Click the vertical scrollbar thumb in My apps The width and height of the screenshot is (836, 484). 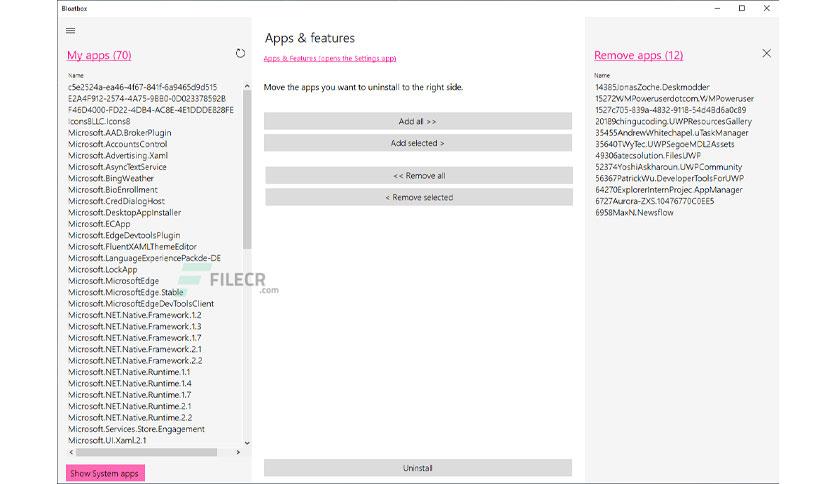pyautogui.click(x=247, y=170)
